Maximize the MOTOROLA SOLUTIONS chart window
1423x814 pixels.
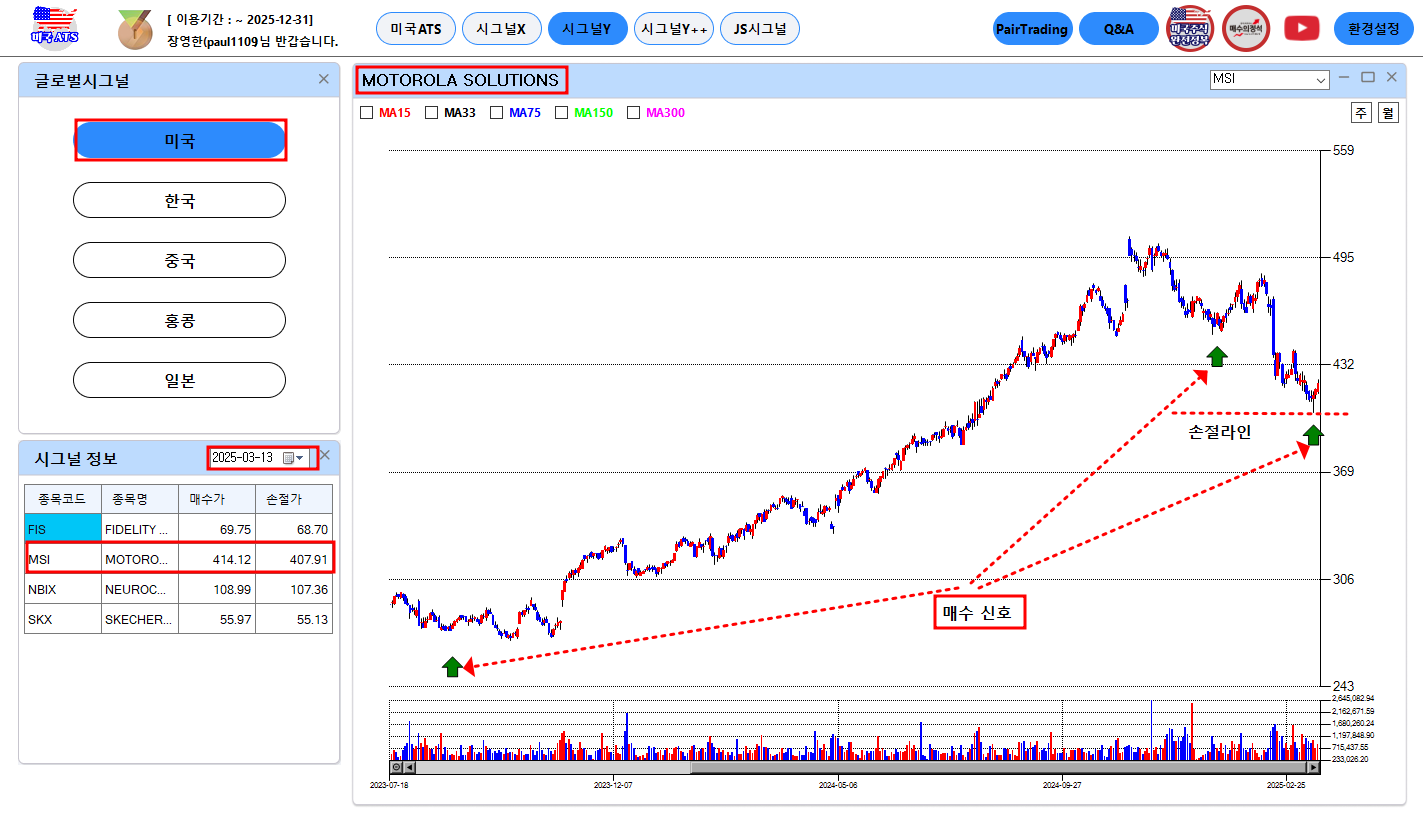[1368, 77]
